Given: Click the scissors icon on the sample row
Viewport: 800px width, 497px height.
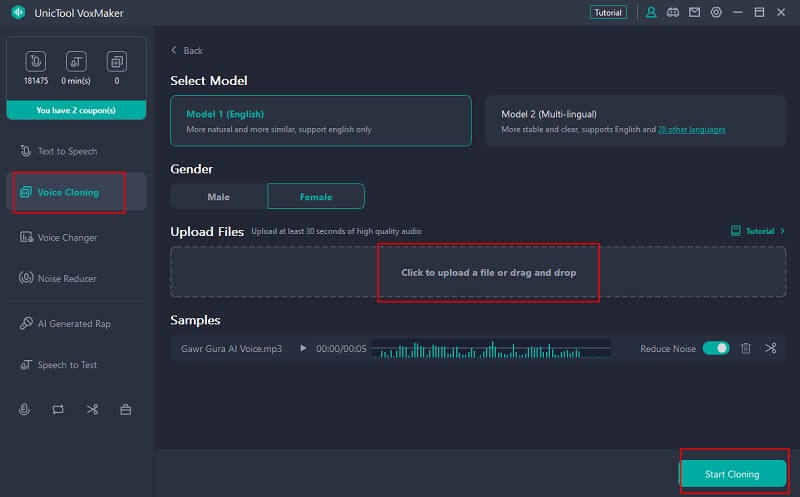Looking at the screenshot, I should click(771, 348).
